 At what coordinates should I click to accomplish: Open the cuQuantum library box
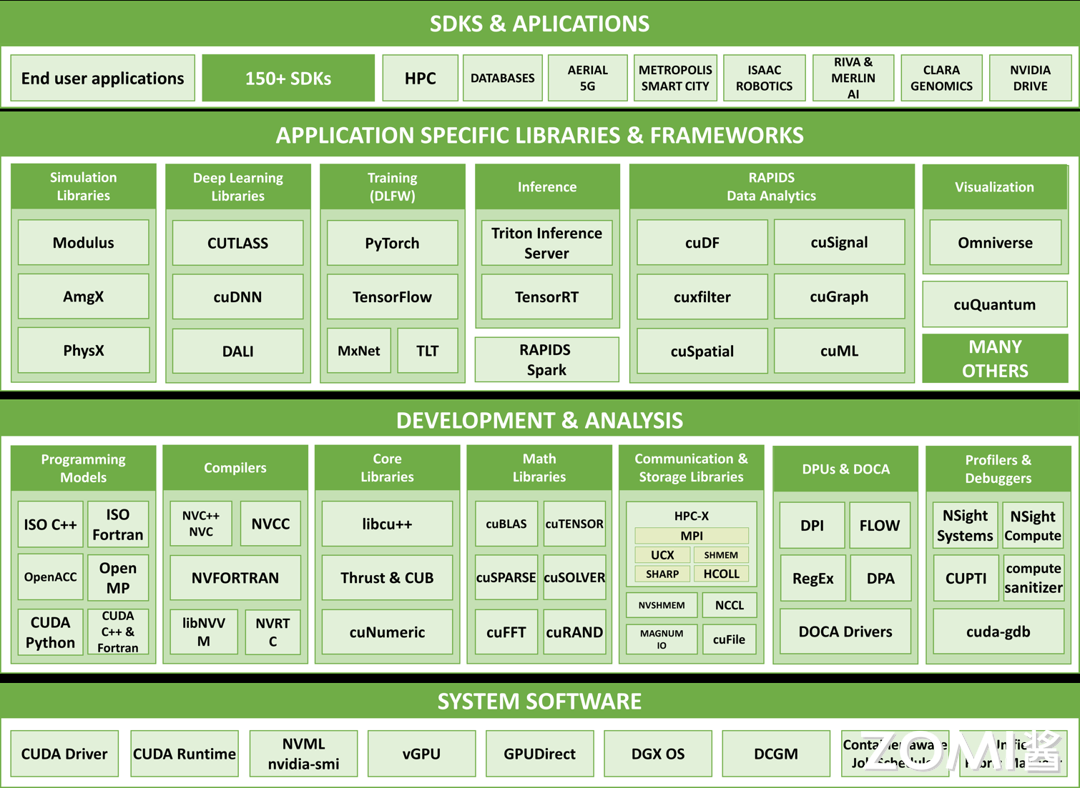click(x=994, y=304)
